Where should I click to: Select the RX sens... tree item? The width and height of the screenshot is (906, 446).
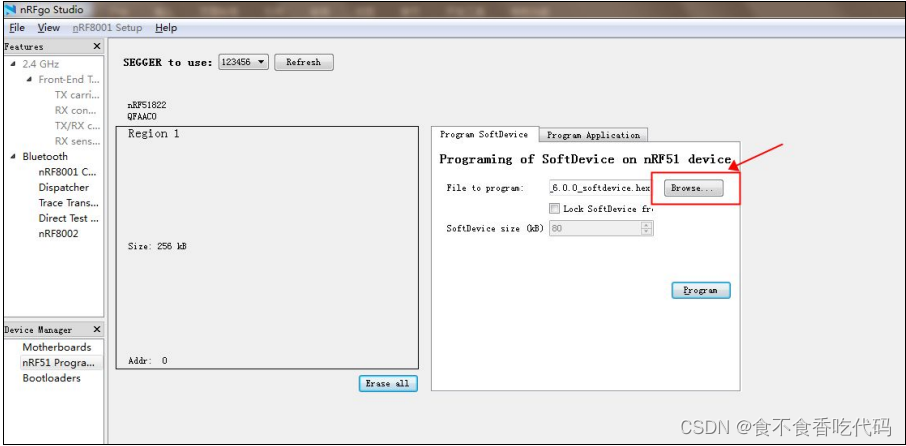coord(77,141)
